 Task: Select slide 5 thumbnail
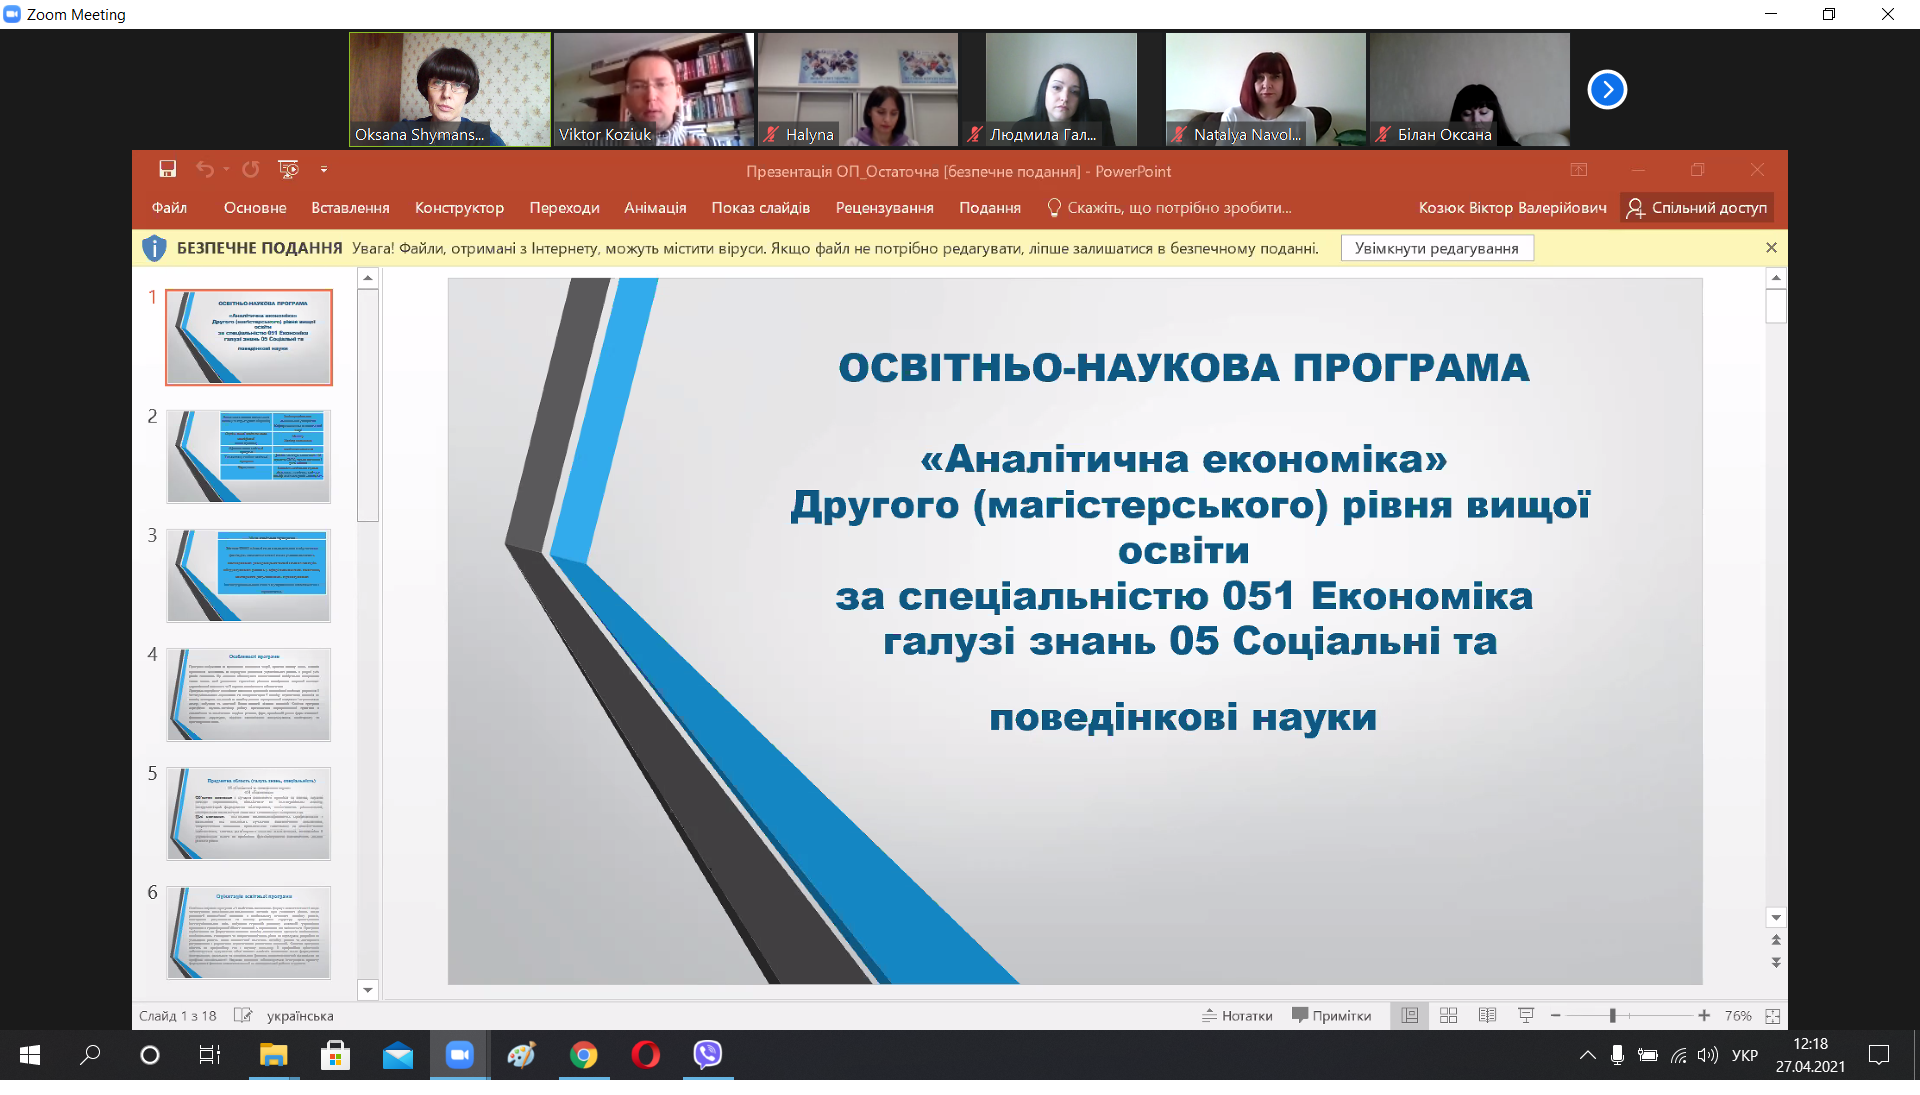(x=249, y=813)
